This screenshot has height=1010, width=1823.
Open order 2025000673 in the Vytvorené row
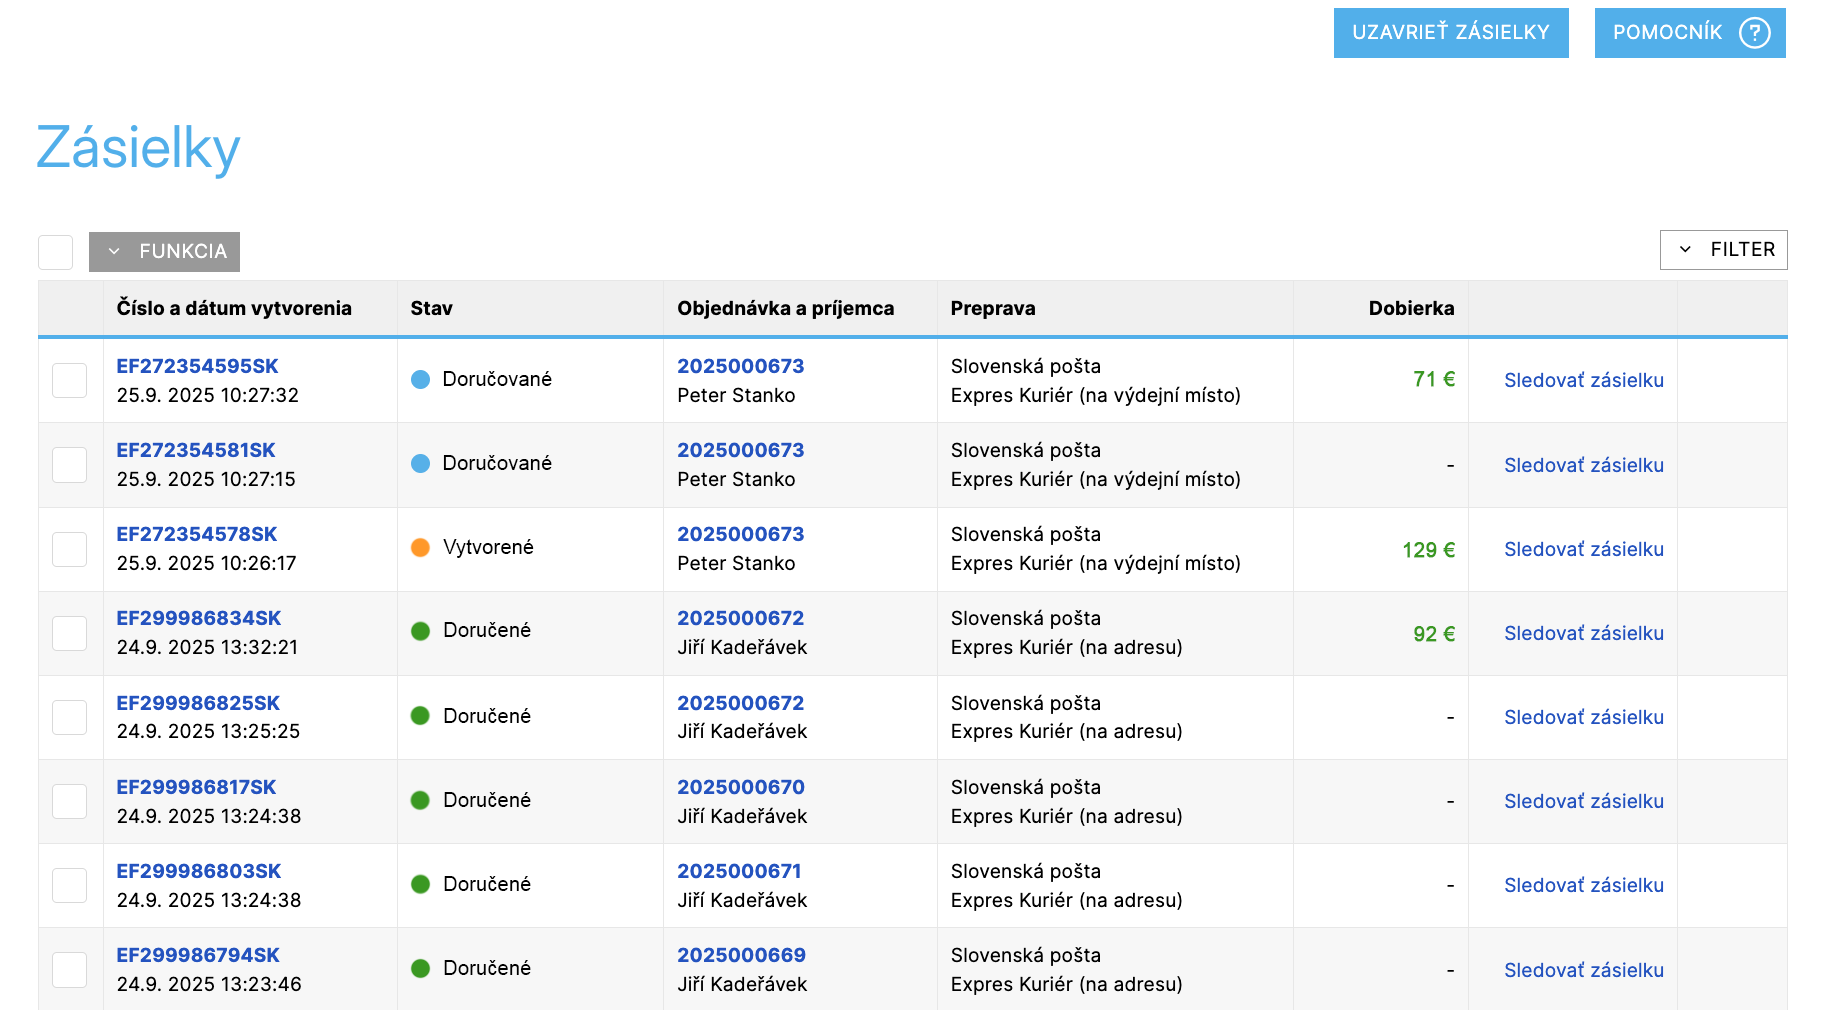741,534
